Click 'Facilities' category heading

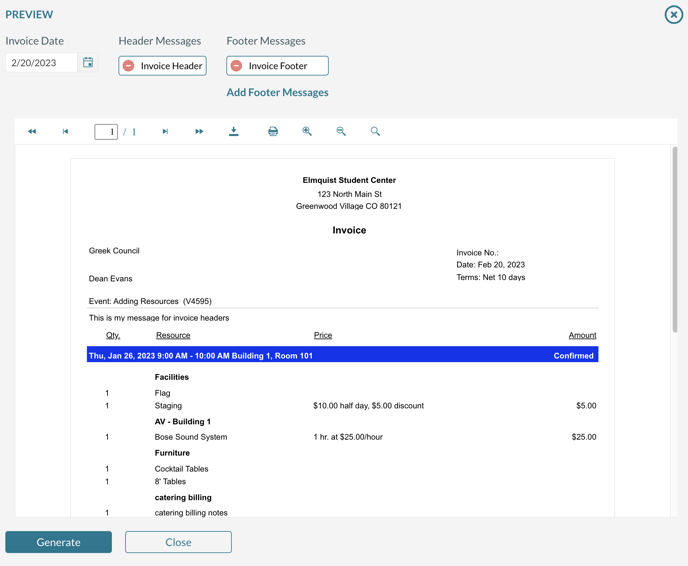point(172,377)
